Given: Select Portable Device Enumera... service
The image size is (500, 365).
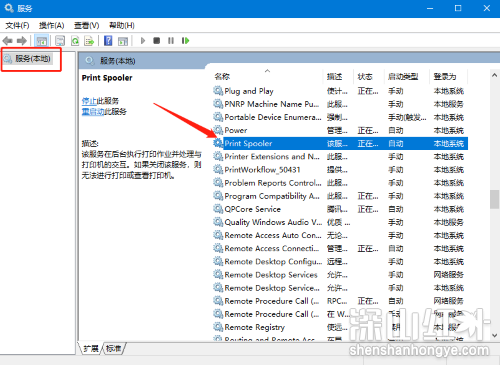Looking at the screenshot, I should (340, 117).
